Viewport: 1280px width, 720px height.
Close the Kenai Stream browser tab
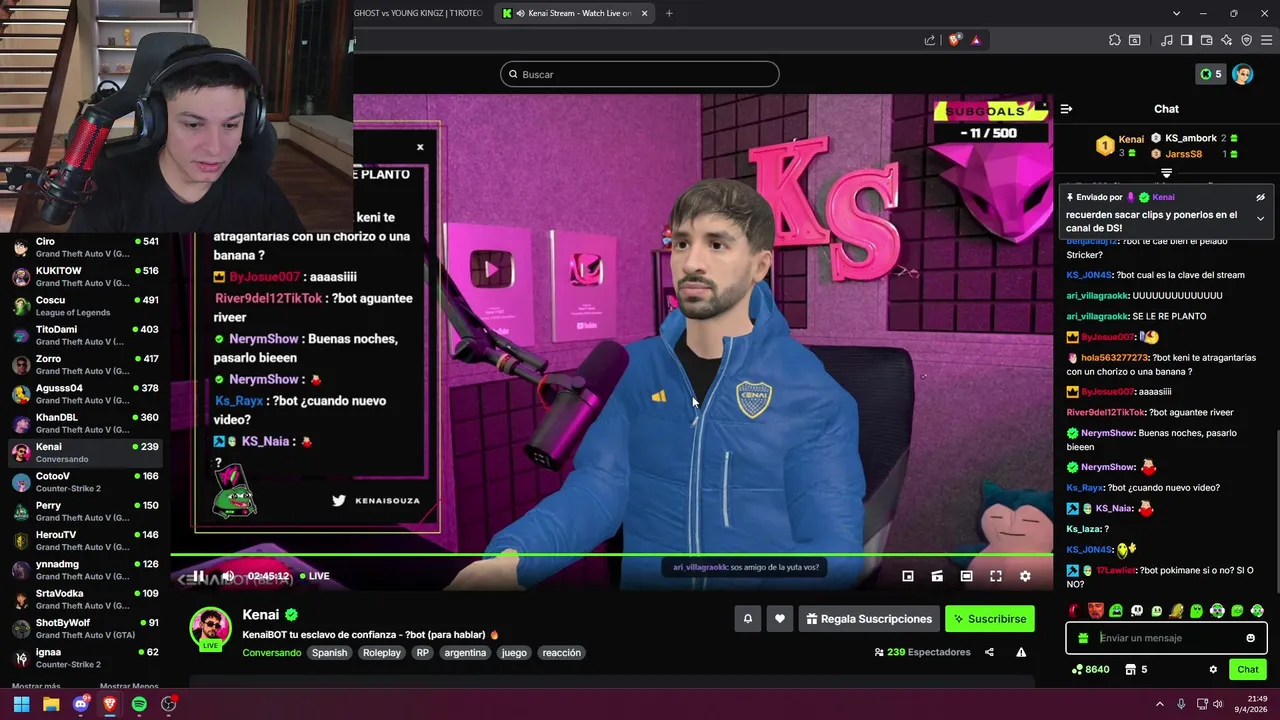[644, 13]
